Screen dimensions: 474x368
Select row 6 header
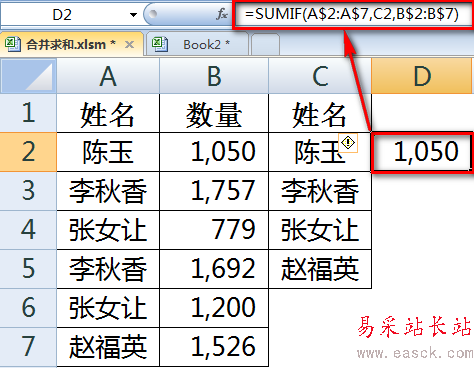click(28, 308)
